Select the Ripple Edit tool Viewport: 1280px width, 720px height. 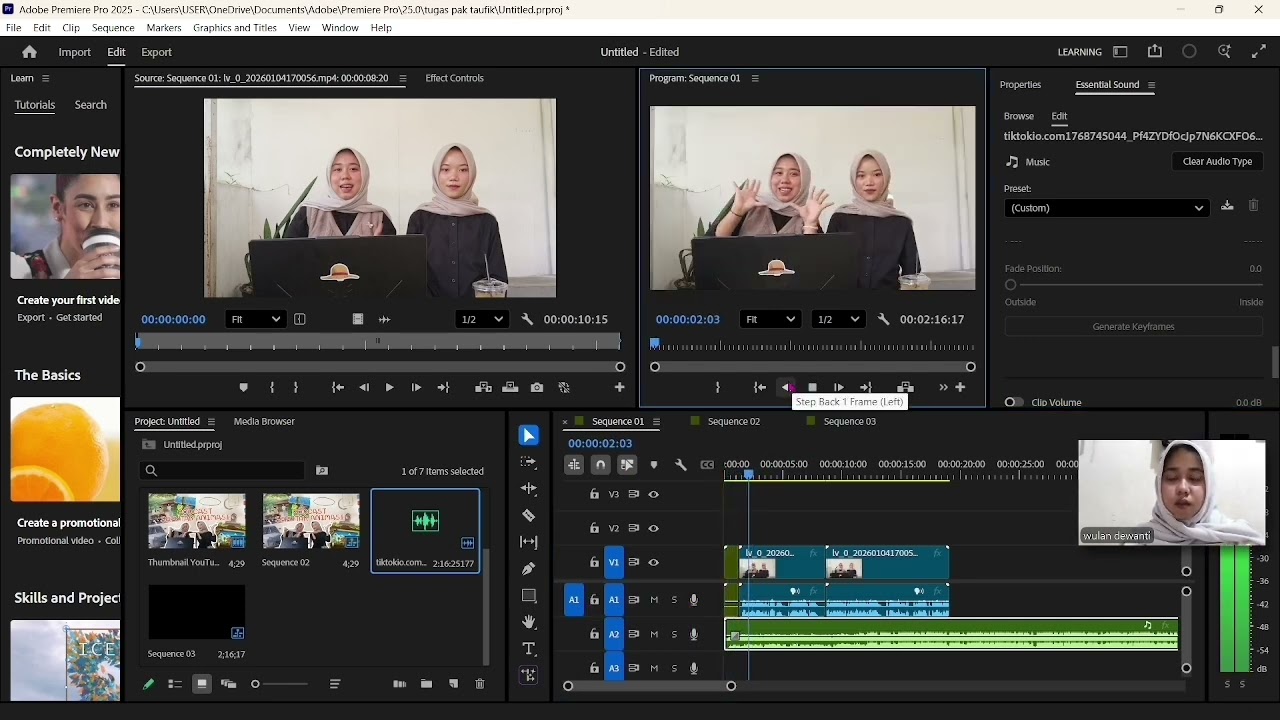click(x=529, y=489)
